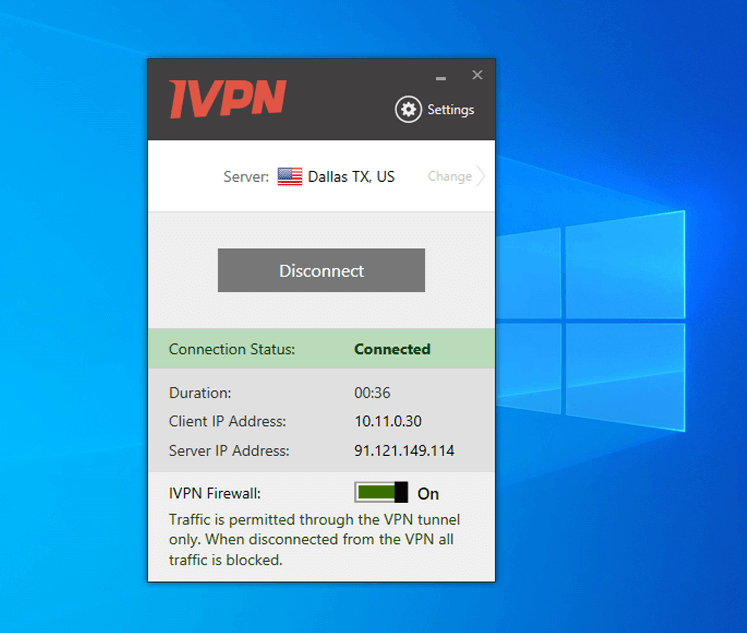This screenshot has width=747, height=633.
Task: Click the IVPN logo
Action: 228,99
